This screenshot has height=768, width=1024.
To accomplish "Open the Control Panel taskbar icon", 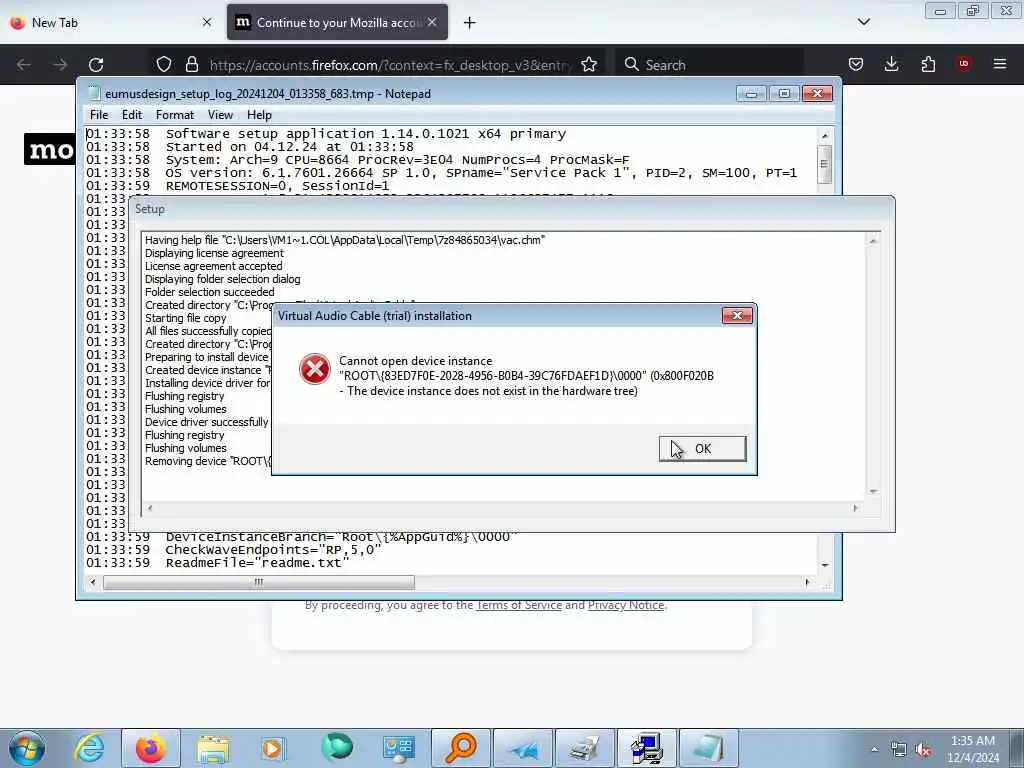I will [398, 748].
